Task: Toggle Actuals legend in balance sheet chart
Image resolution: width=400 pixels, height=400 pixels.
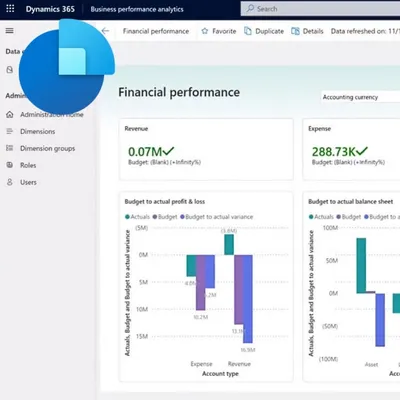Action: pos(321,217)
